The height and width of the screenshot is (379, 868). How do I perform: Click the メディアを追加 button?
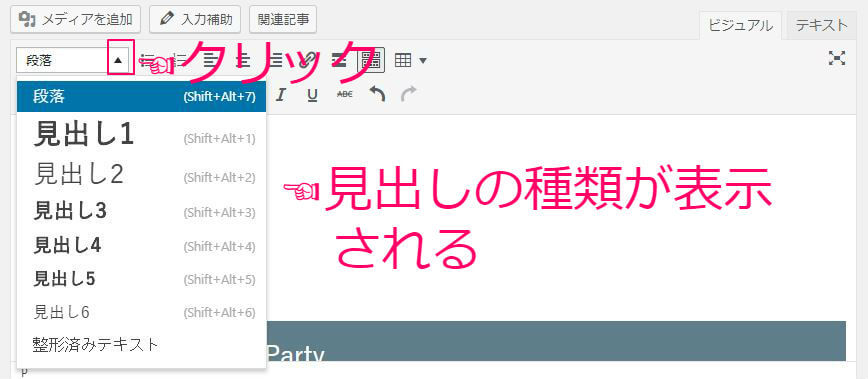pos(75,19)
